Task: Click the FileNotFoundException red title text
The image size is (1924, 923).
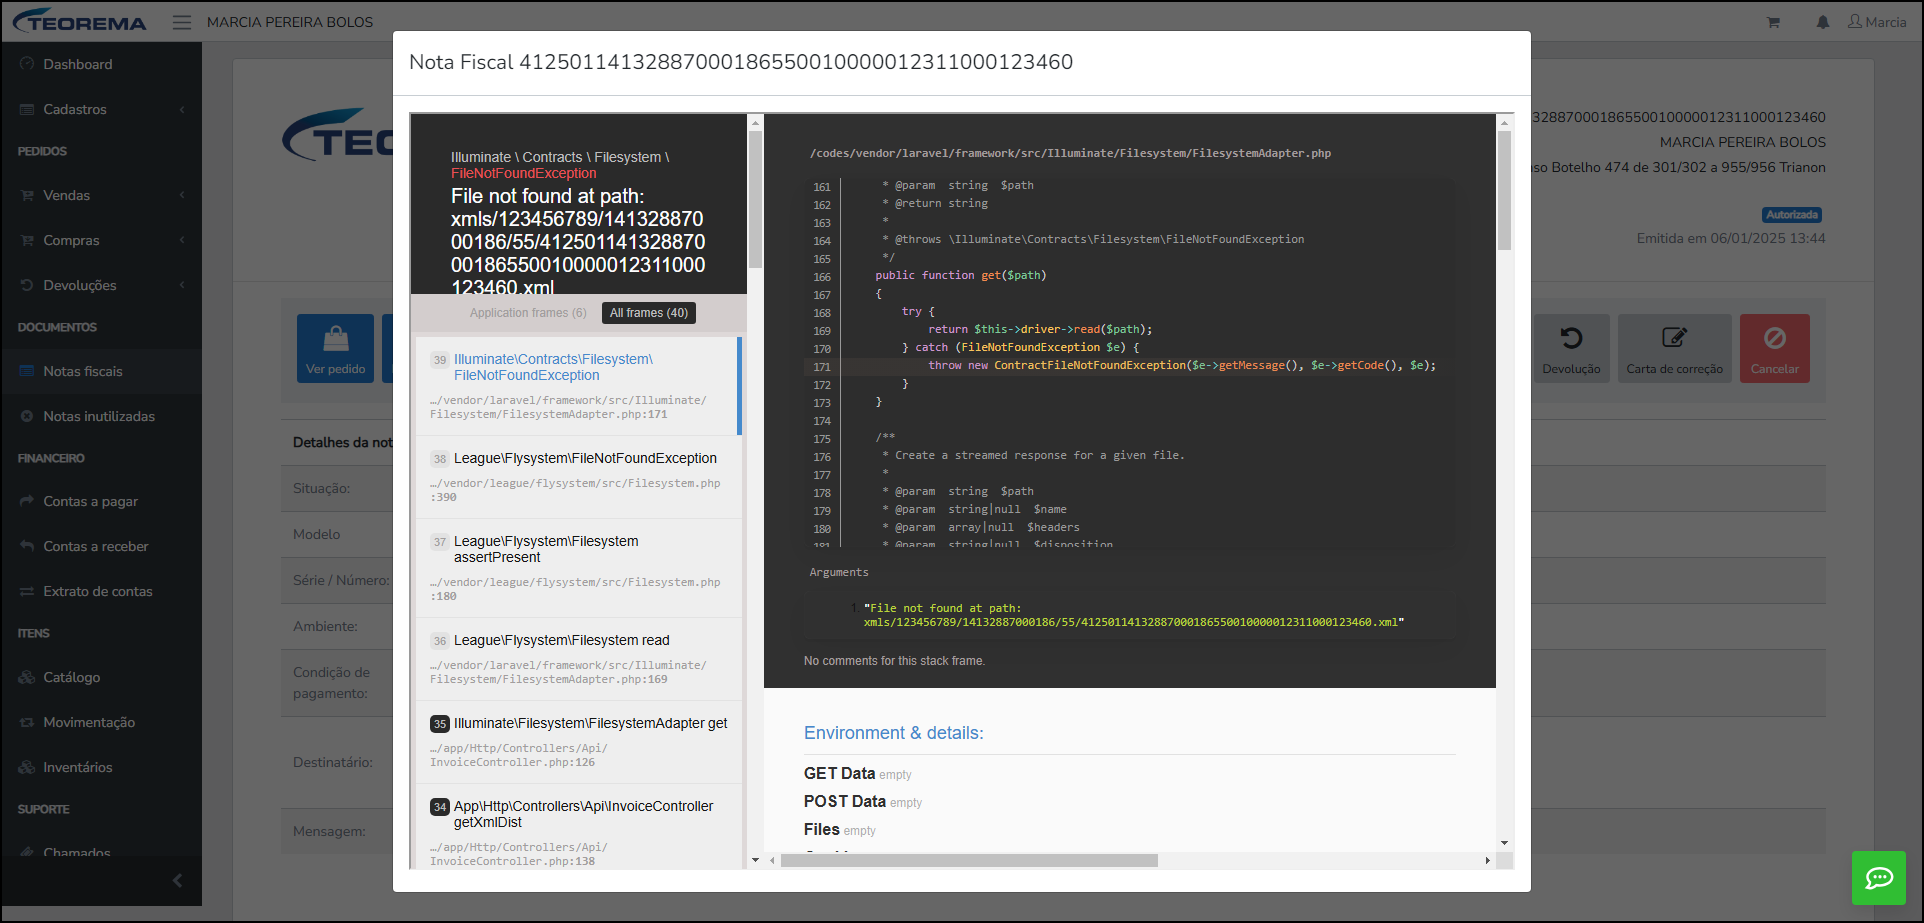Action: click(523, 173)
